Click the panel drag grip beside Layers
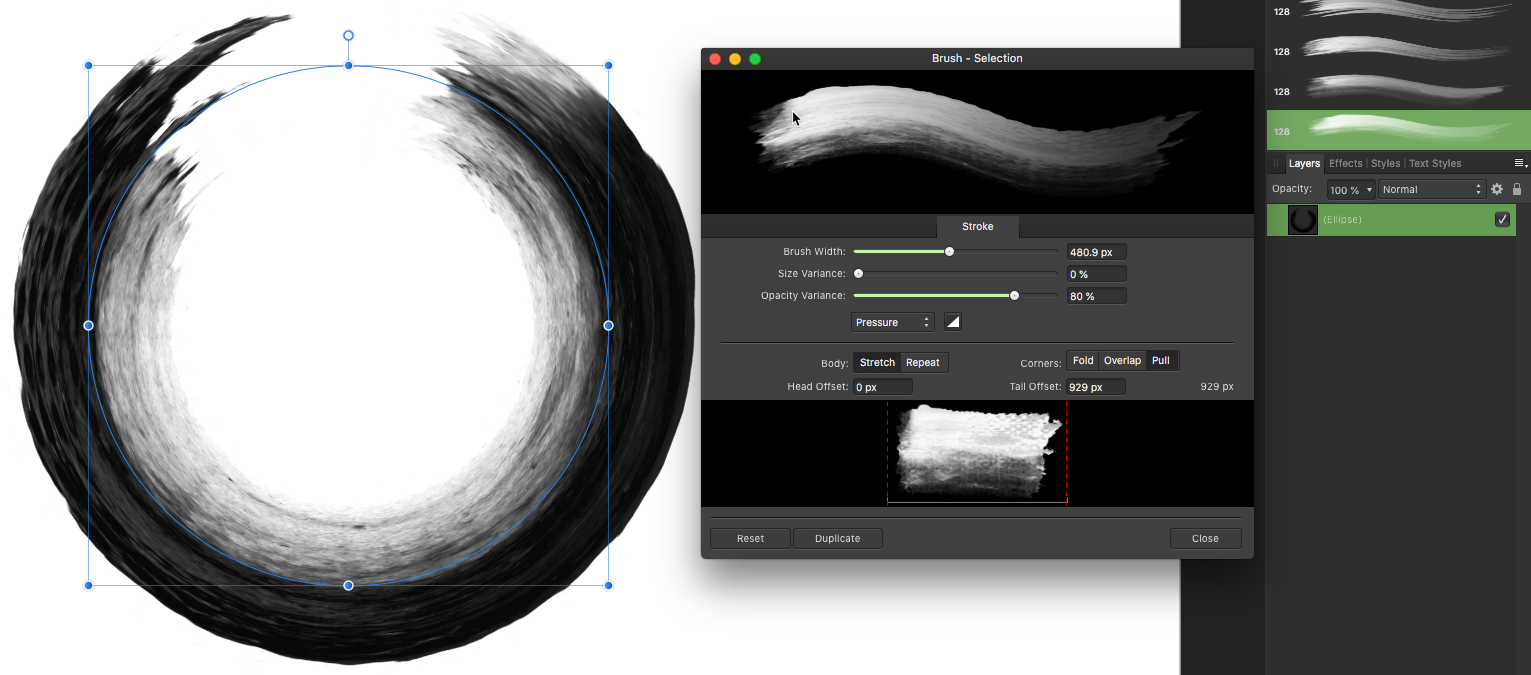The height and width of the screenshot is (675, 1531). tap(1276, 163)
